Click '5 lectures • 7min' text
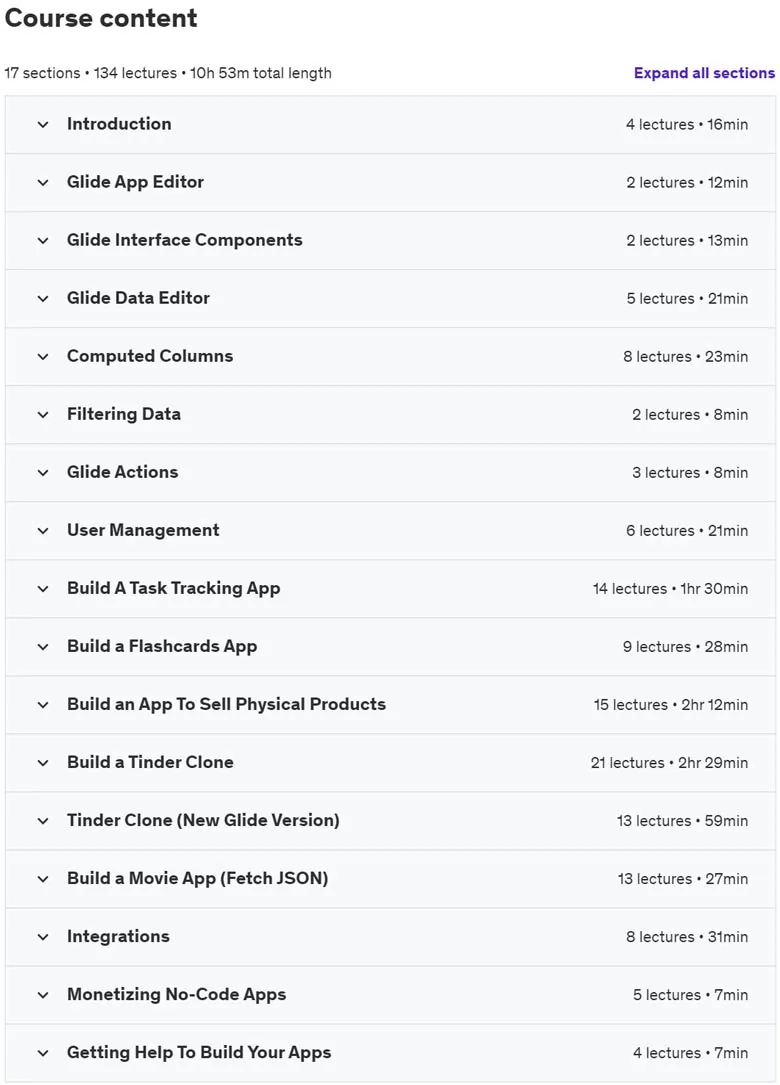This screenshot has height=1085, width=780. click(x=690, y=995)
